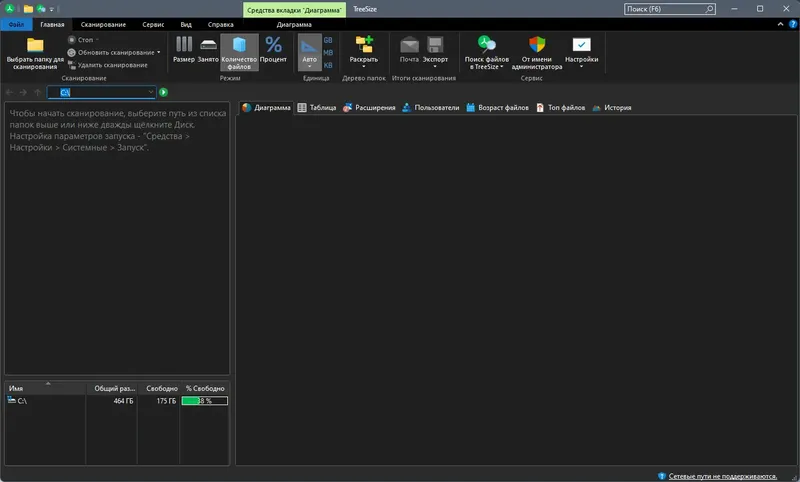This screenshot has width=800, height=482.
Task: Toggle File count mode (Количество файлов)
Action: pyautogui.click(x=239, y=52)
